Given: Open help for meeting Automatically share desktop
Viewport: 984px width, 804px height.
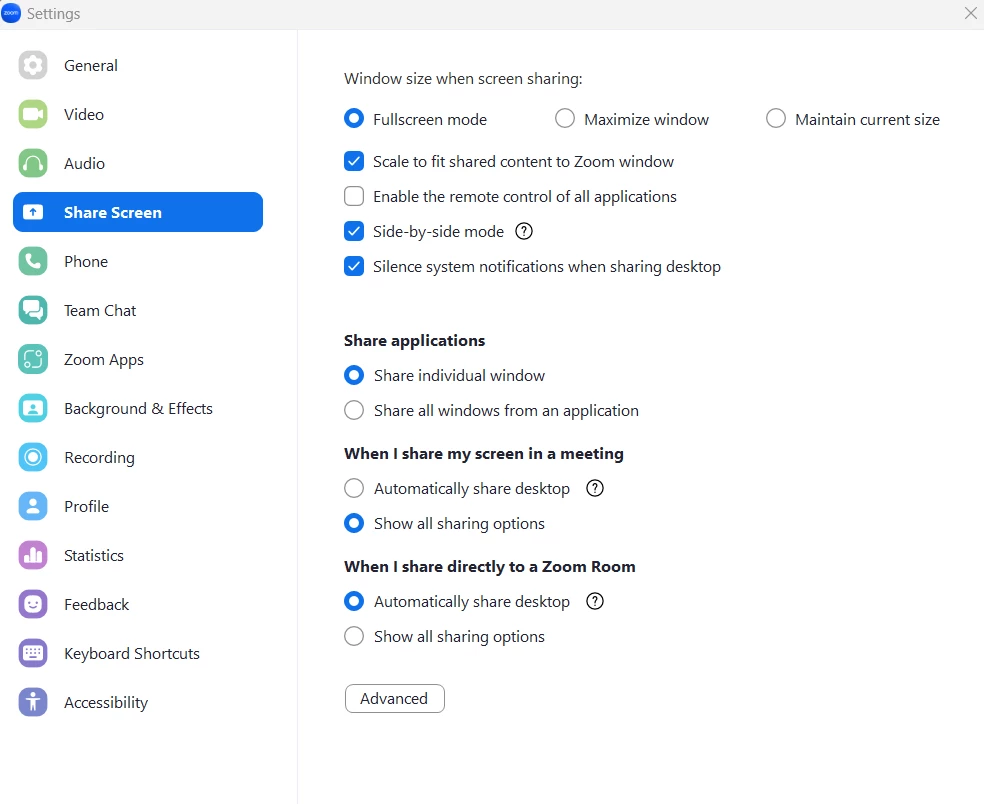Looking at the screenshot, I should [594, 488].
